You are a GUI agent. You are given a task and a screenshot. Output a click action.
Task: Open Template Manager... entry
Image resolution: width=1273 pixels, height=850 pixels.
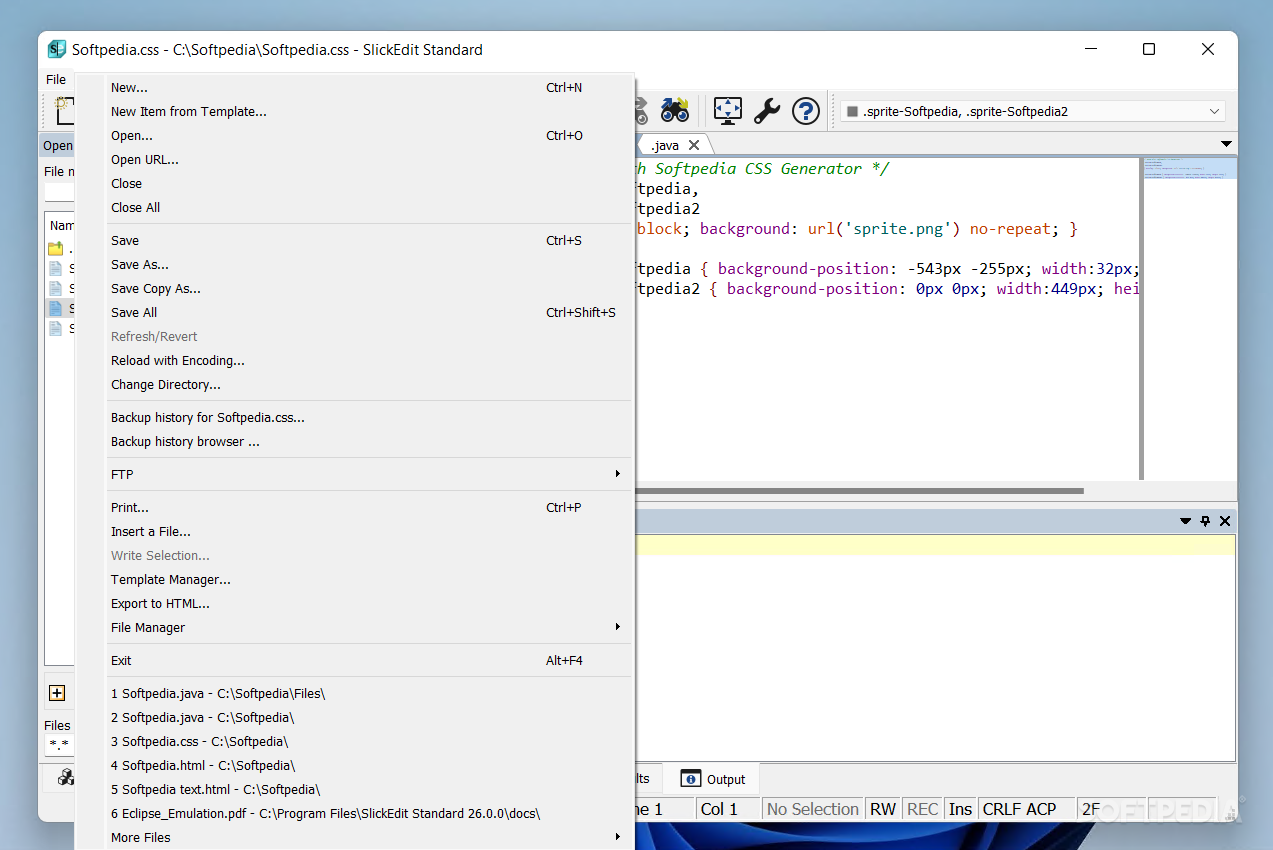pyautogui.click(x=369, y=579)
